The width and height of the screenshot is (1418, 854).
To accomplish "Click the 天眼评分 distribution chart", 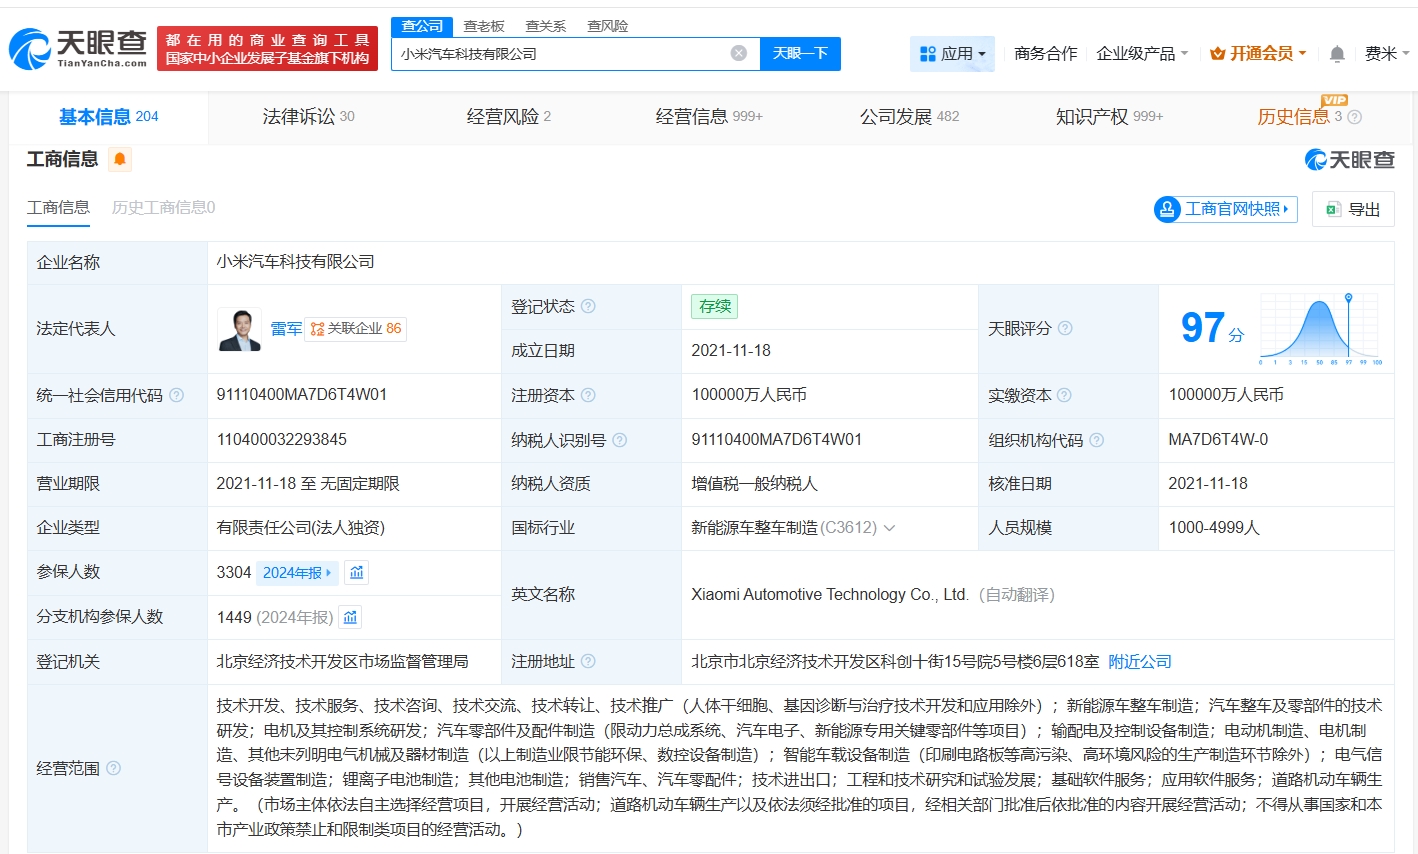I will pyautogui.click(x=1319, y=328).
